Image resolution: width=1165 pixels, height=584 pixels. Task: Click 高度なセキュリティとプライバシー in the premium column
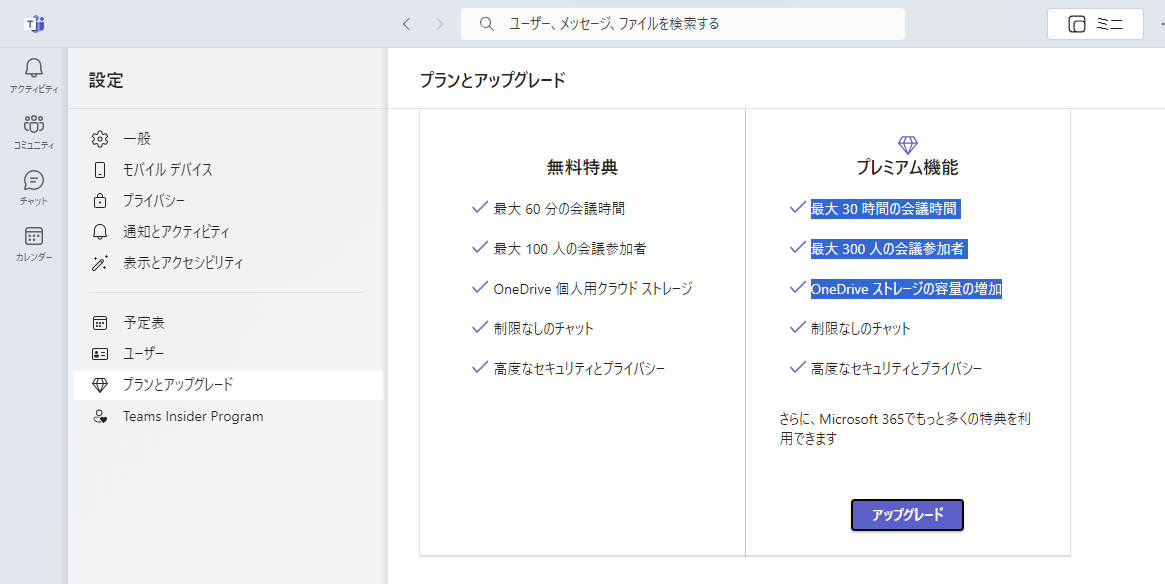coord(897,369)
